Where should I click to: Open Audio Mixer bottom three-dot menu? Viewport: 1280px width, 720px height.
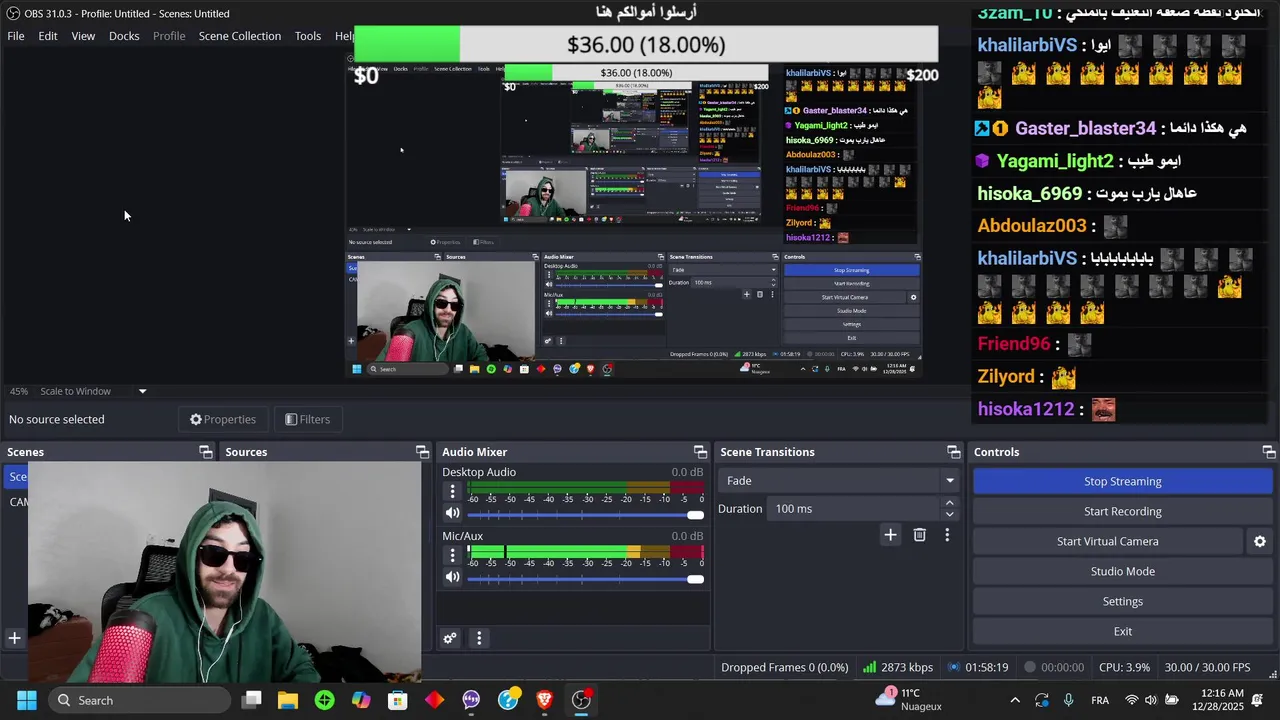tap(479, 638)
